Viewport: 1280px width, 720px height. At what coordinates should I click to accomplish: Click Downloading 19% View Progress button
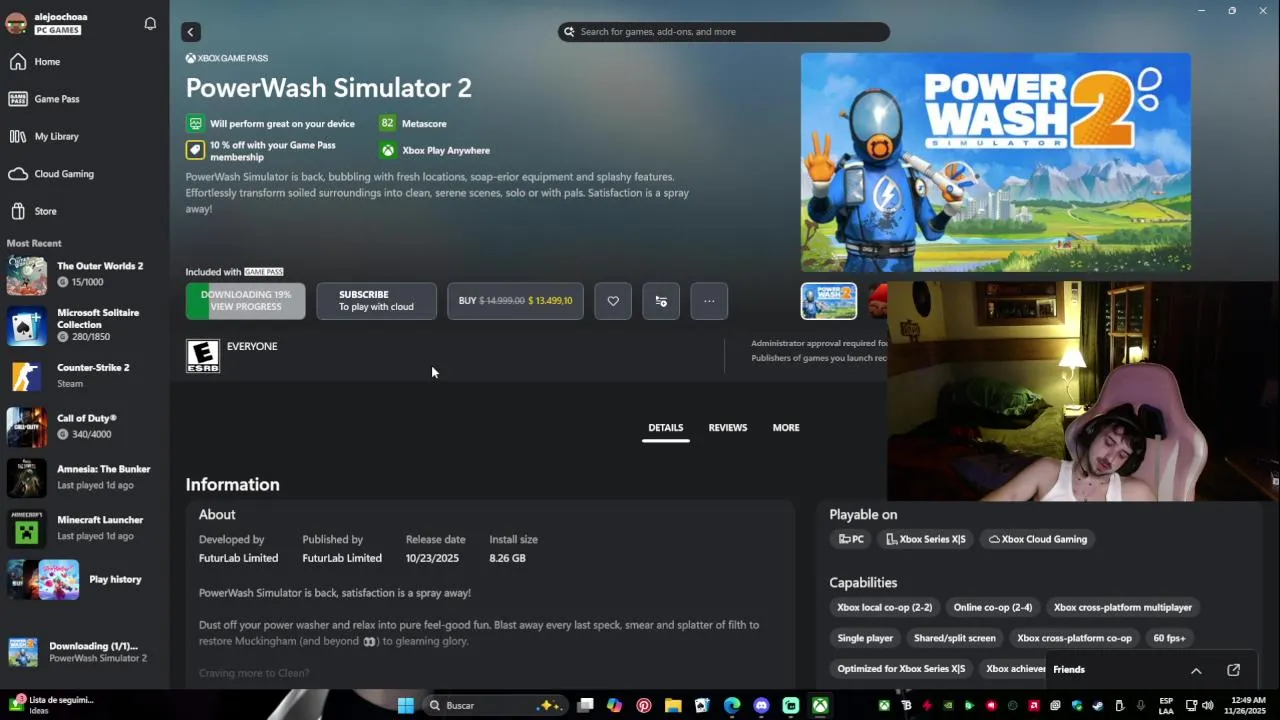(x=245, y=301)
